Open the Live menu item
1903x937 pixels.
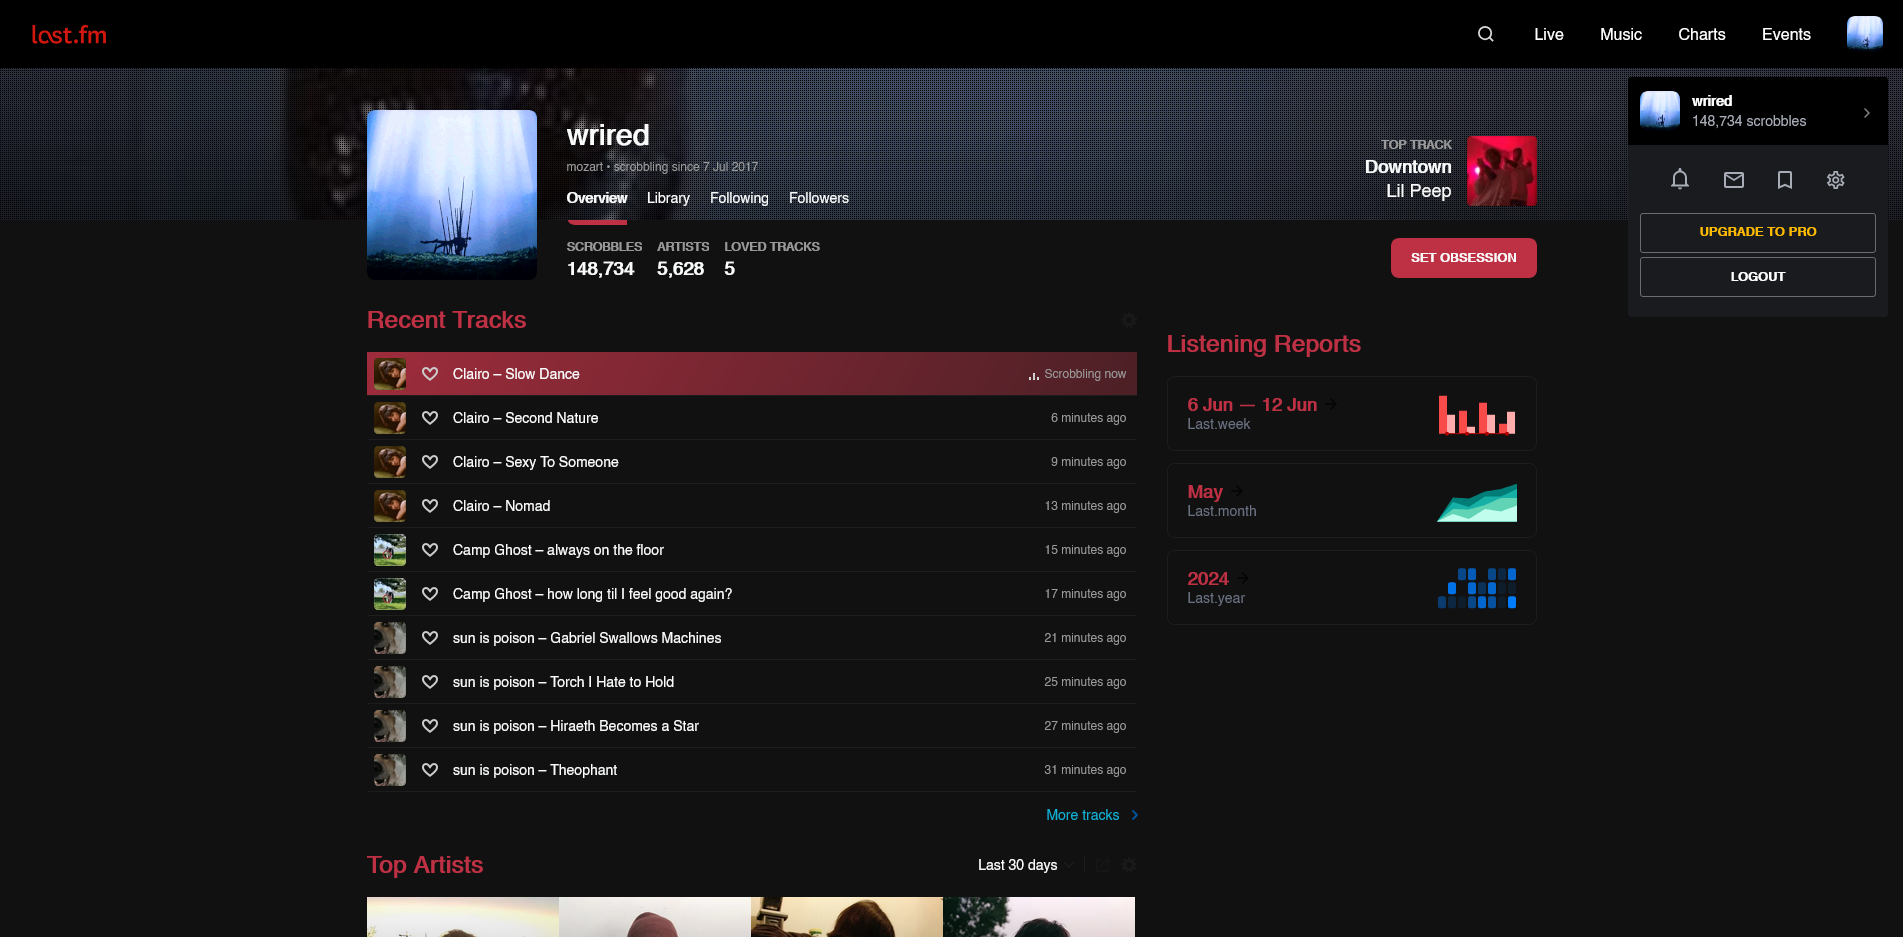point(1549,34)
